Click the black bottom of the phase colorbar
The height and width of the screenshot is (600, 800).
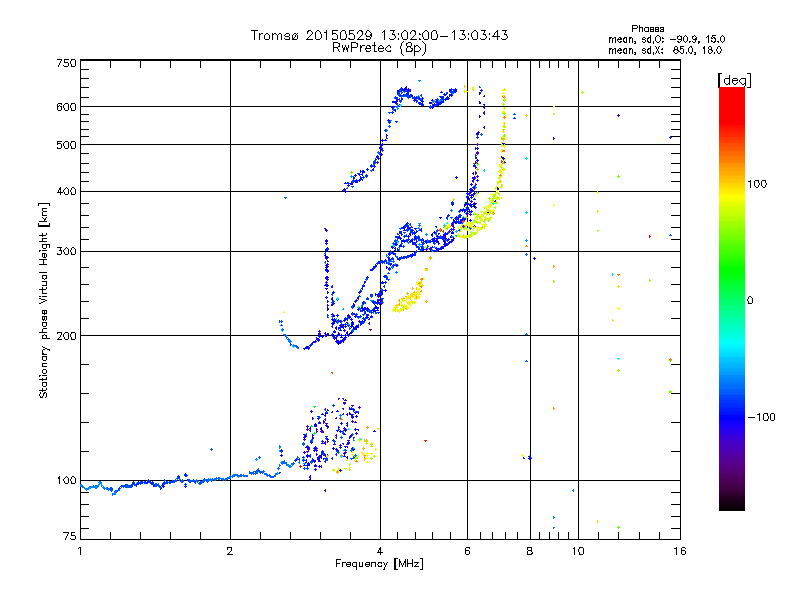pos(732,503)
